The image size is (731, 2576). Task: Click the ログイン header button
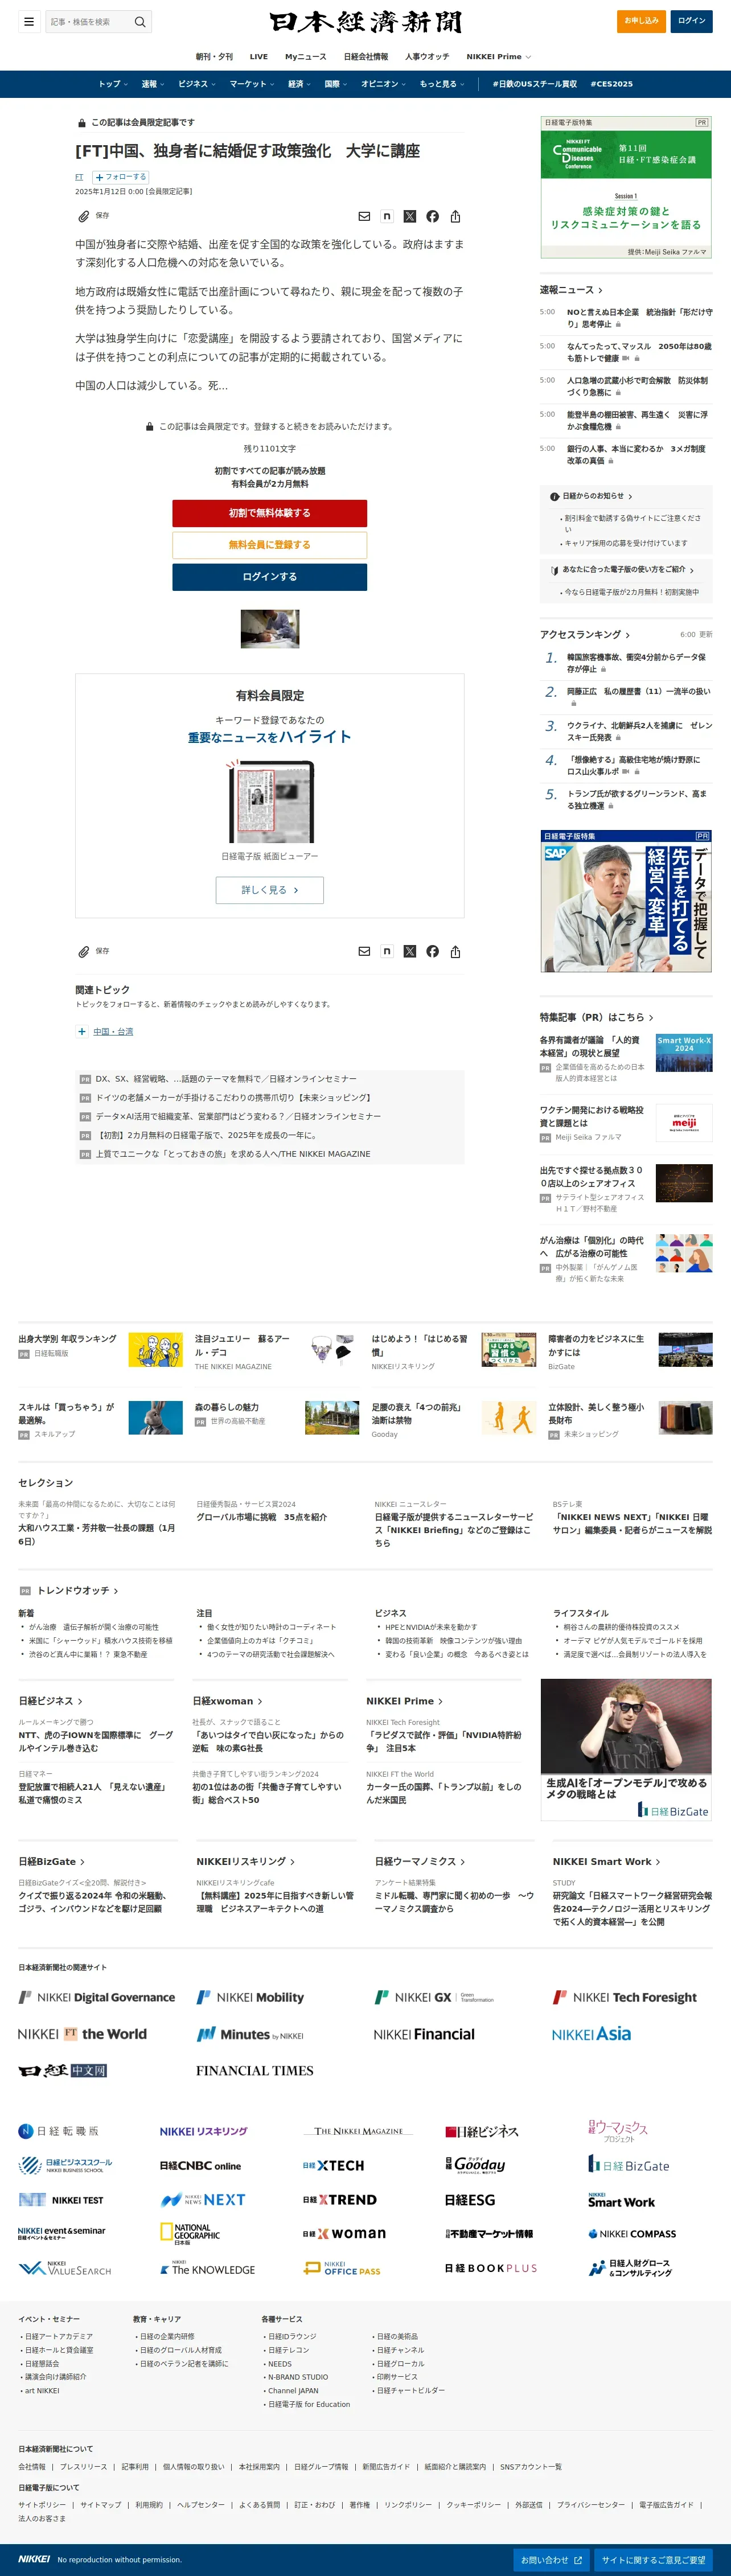point(691,21)
